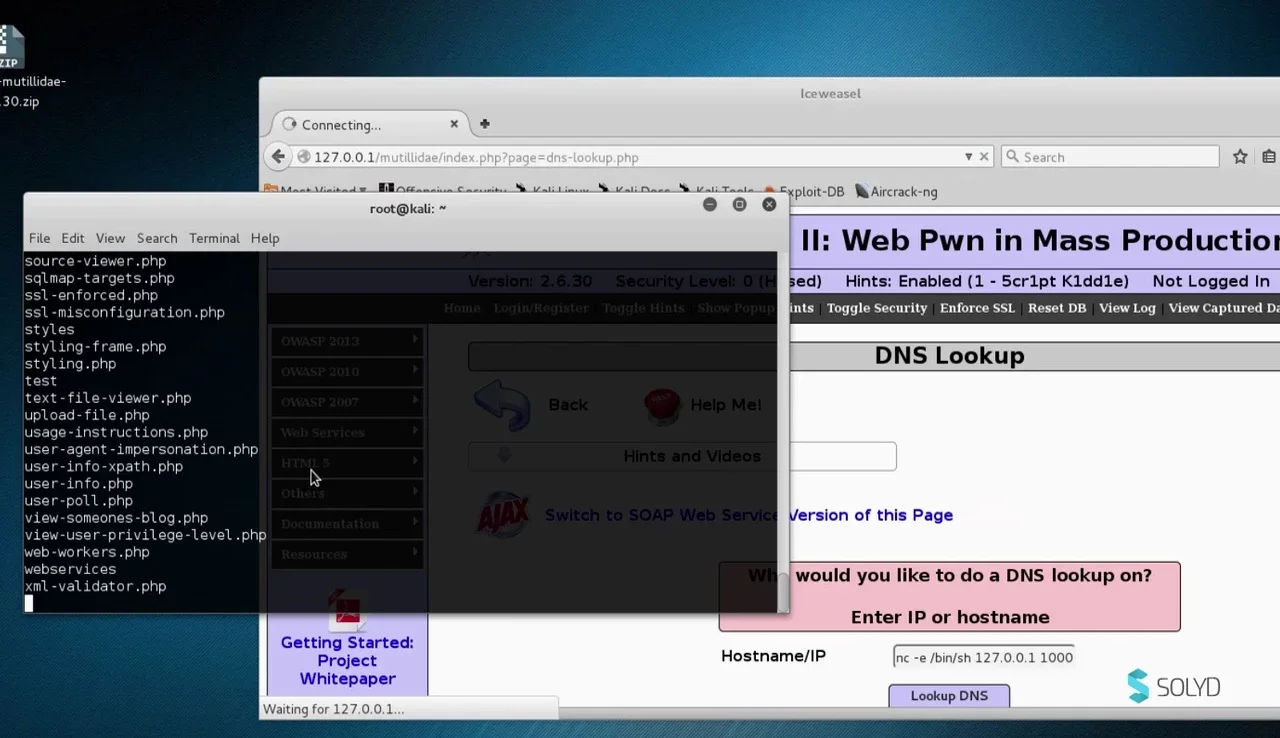The height and width of the screenshot is (738, 1280).
Task: Minimize the root@kali terminal window
Action: coord(710,204)
